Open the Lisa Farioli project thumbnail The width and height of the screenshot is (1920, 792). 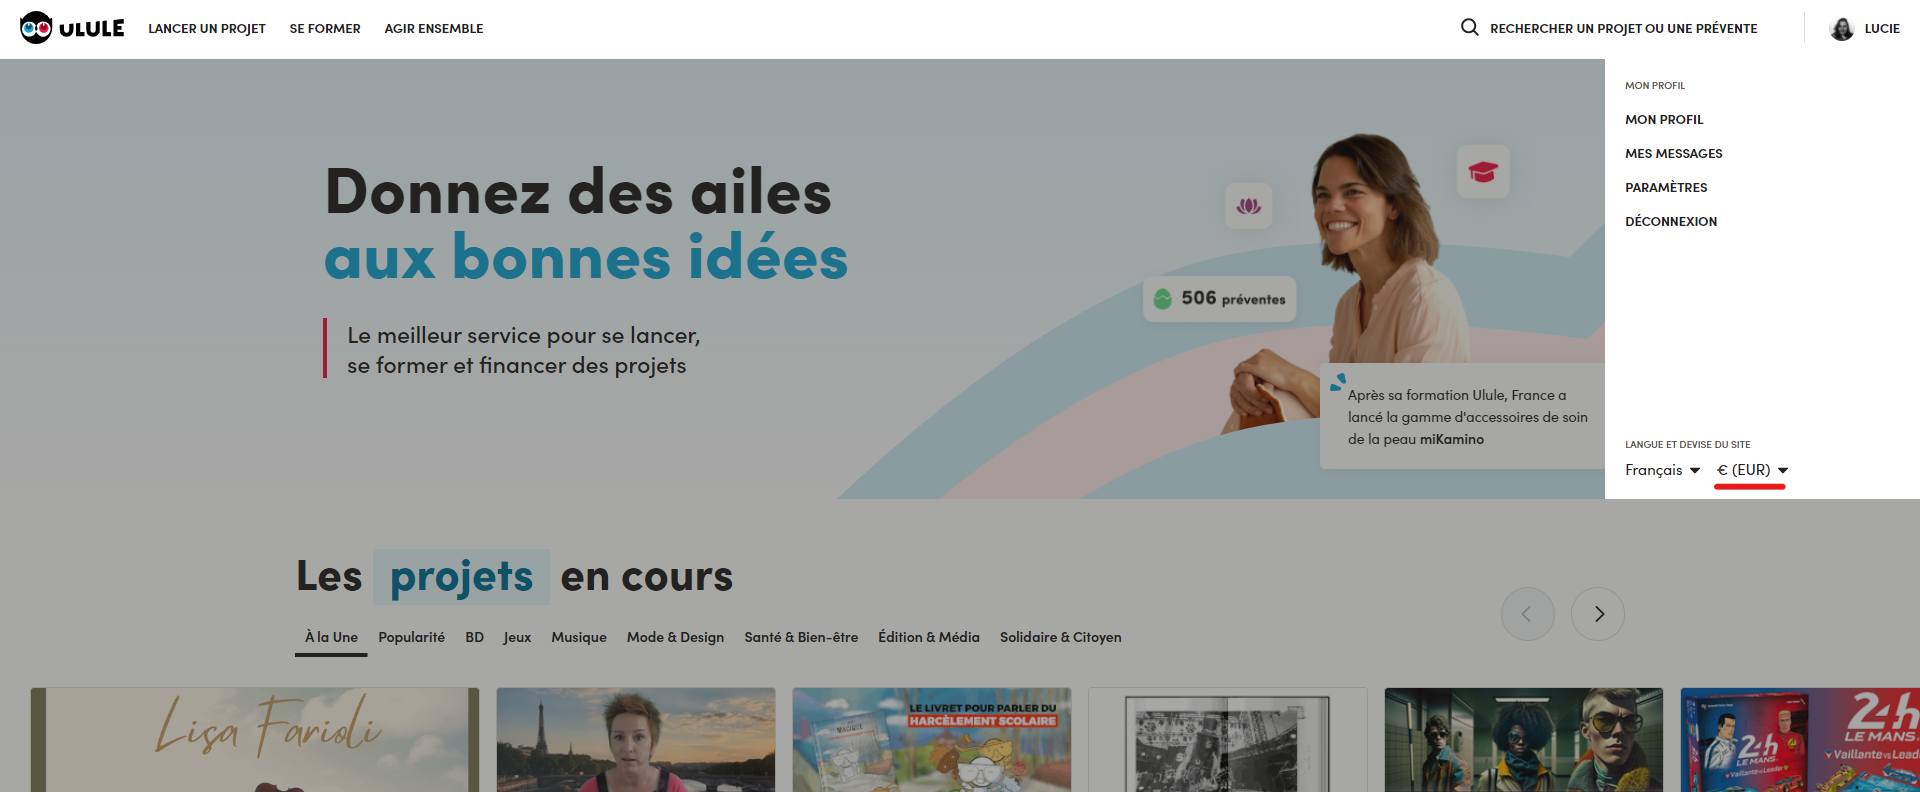click(255, 739)
